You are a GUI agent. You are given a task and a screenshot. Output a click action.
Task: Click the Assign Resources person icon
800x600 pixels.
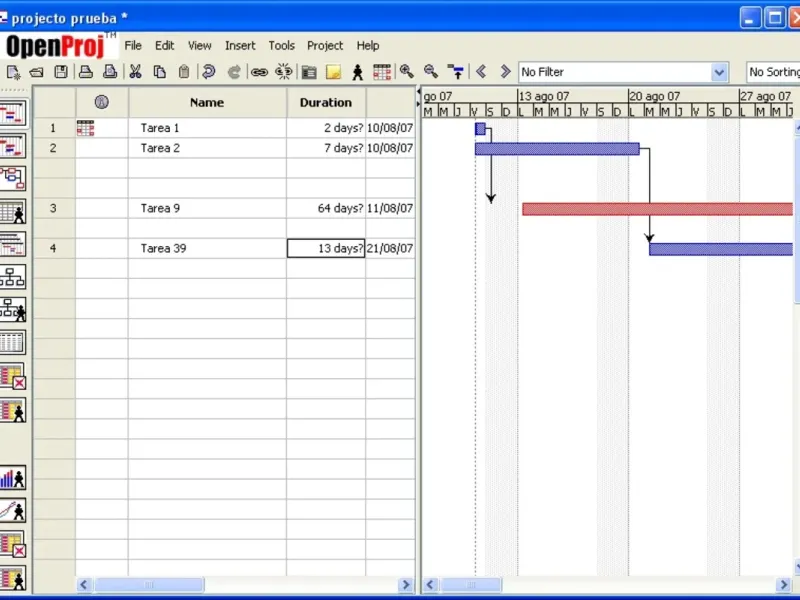[x=358, y=72]
